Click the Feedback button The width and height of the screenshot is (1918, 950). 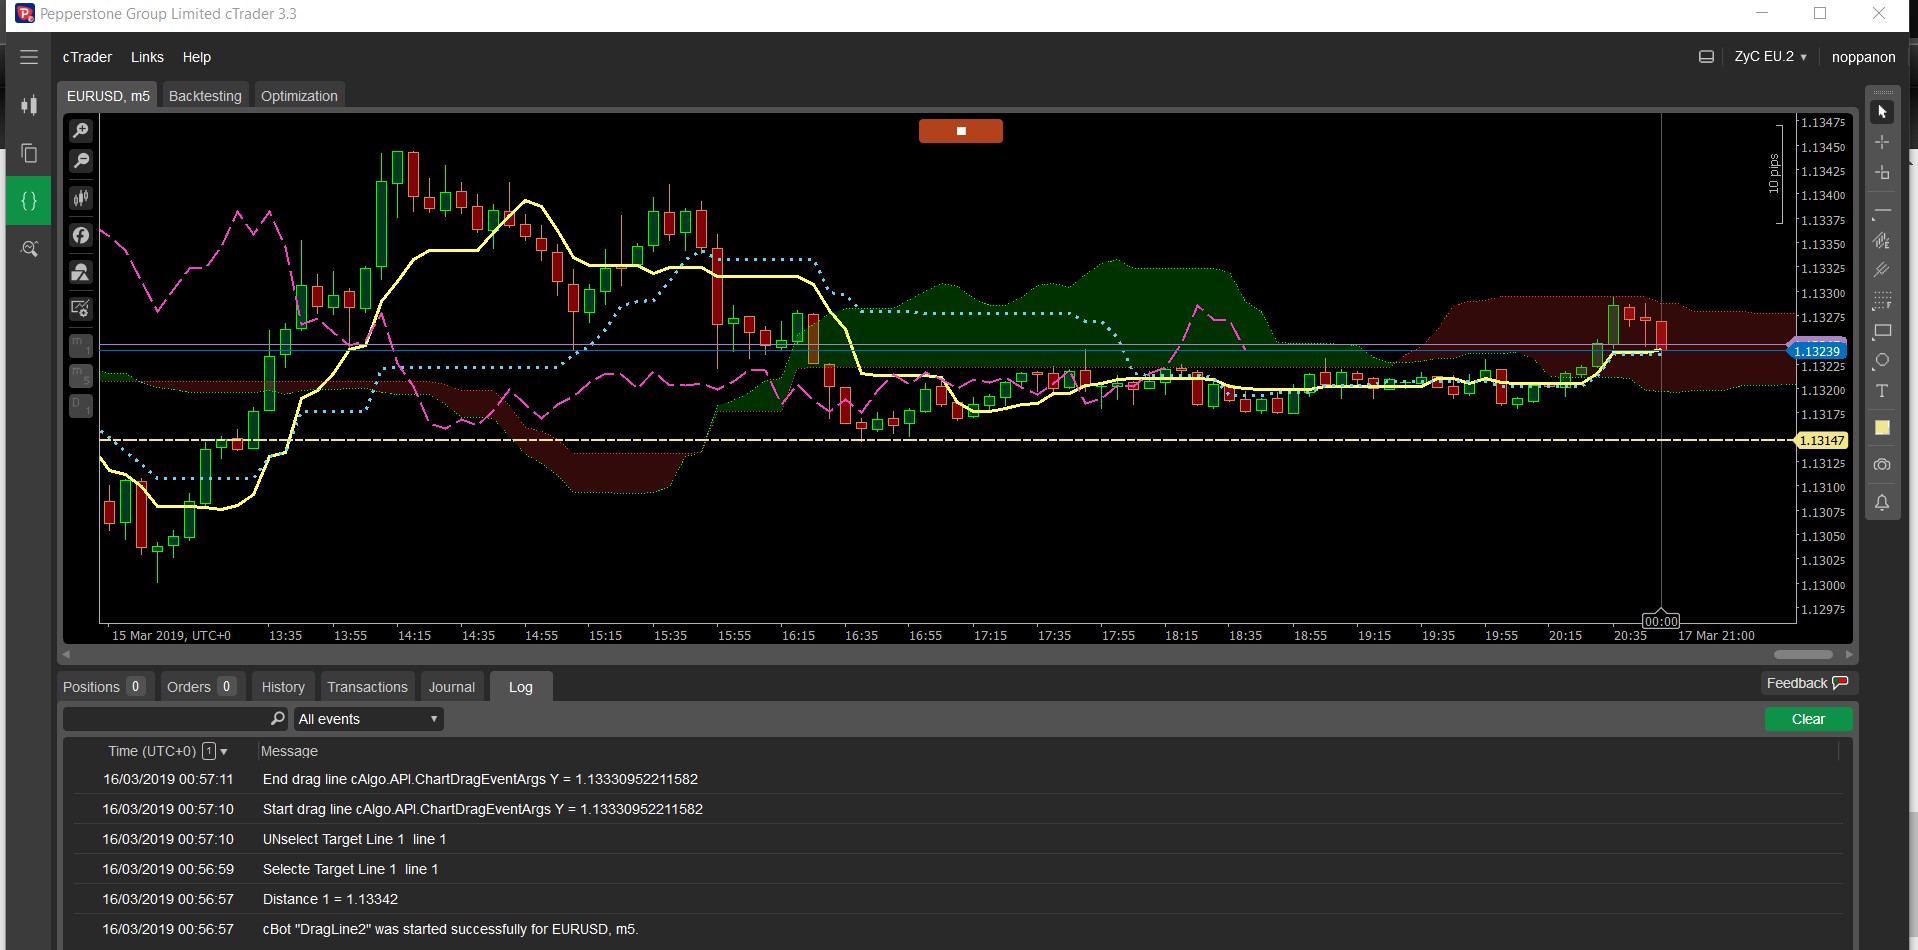[1807, 683]
